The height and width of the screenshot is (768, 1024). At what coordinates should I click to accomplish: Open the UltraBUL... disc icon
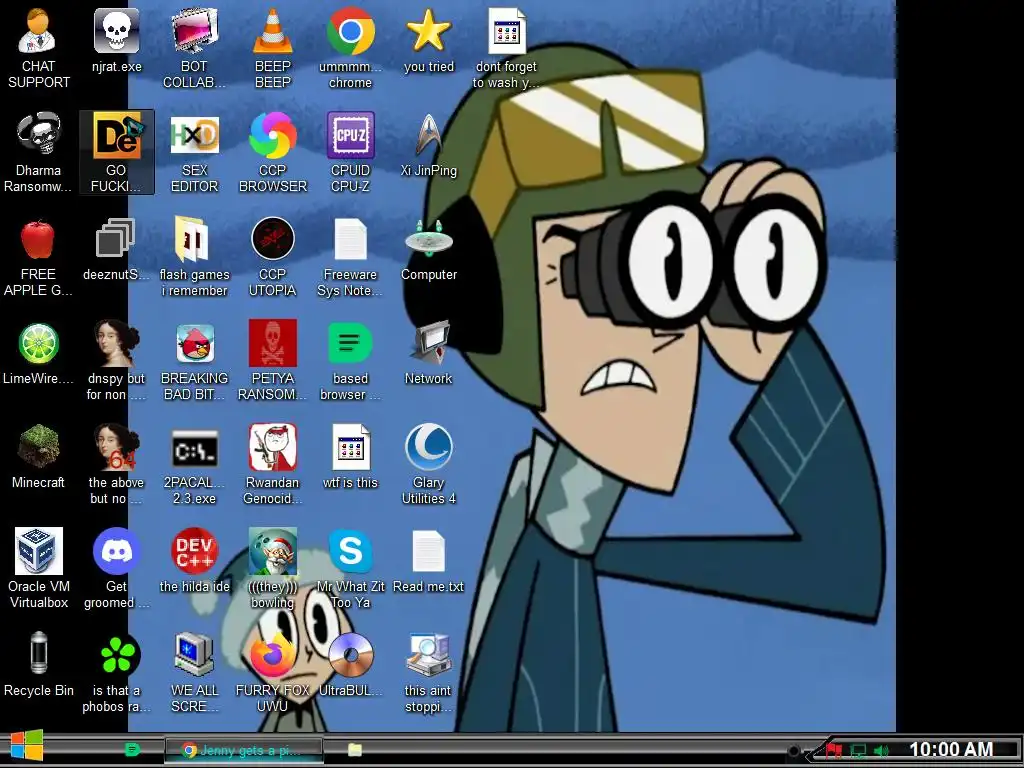pyautogui.click(x=350, y=664)
